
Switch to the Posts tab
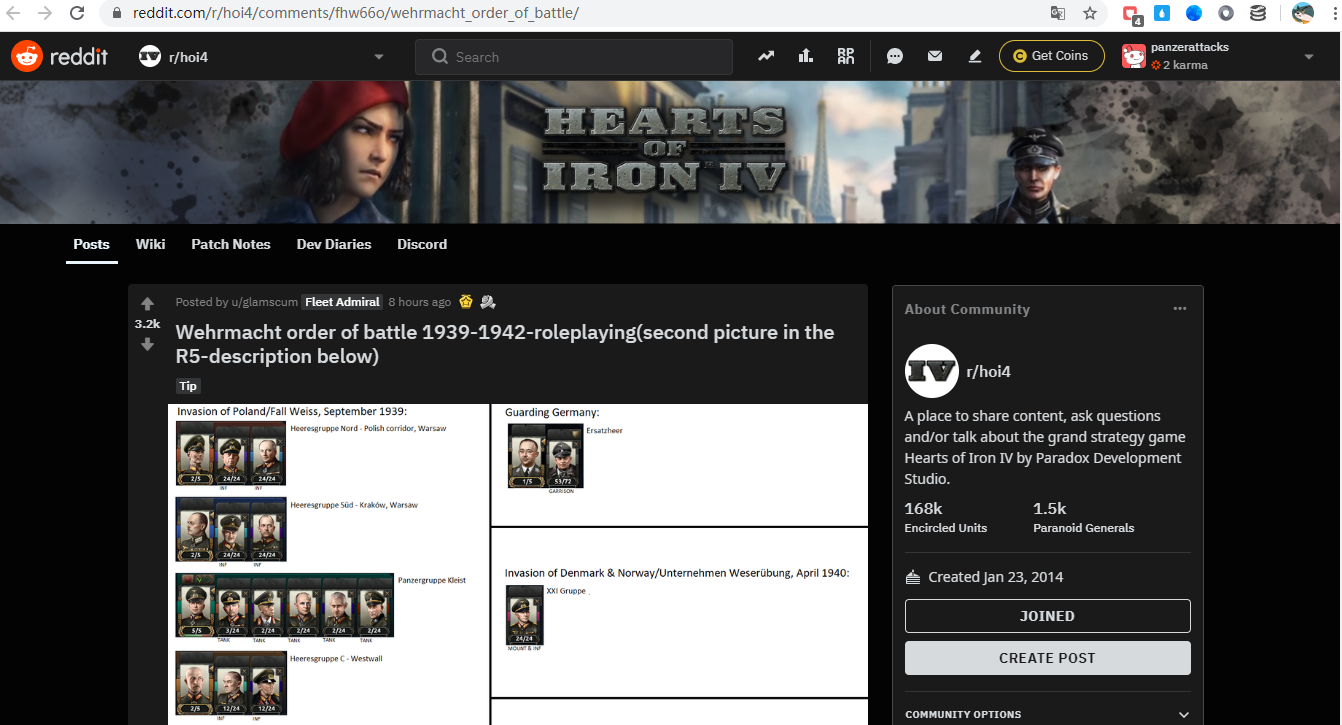pos(92,244)
